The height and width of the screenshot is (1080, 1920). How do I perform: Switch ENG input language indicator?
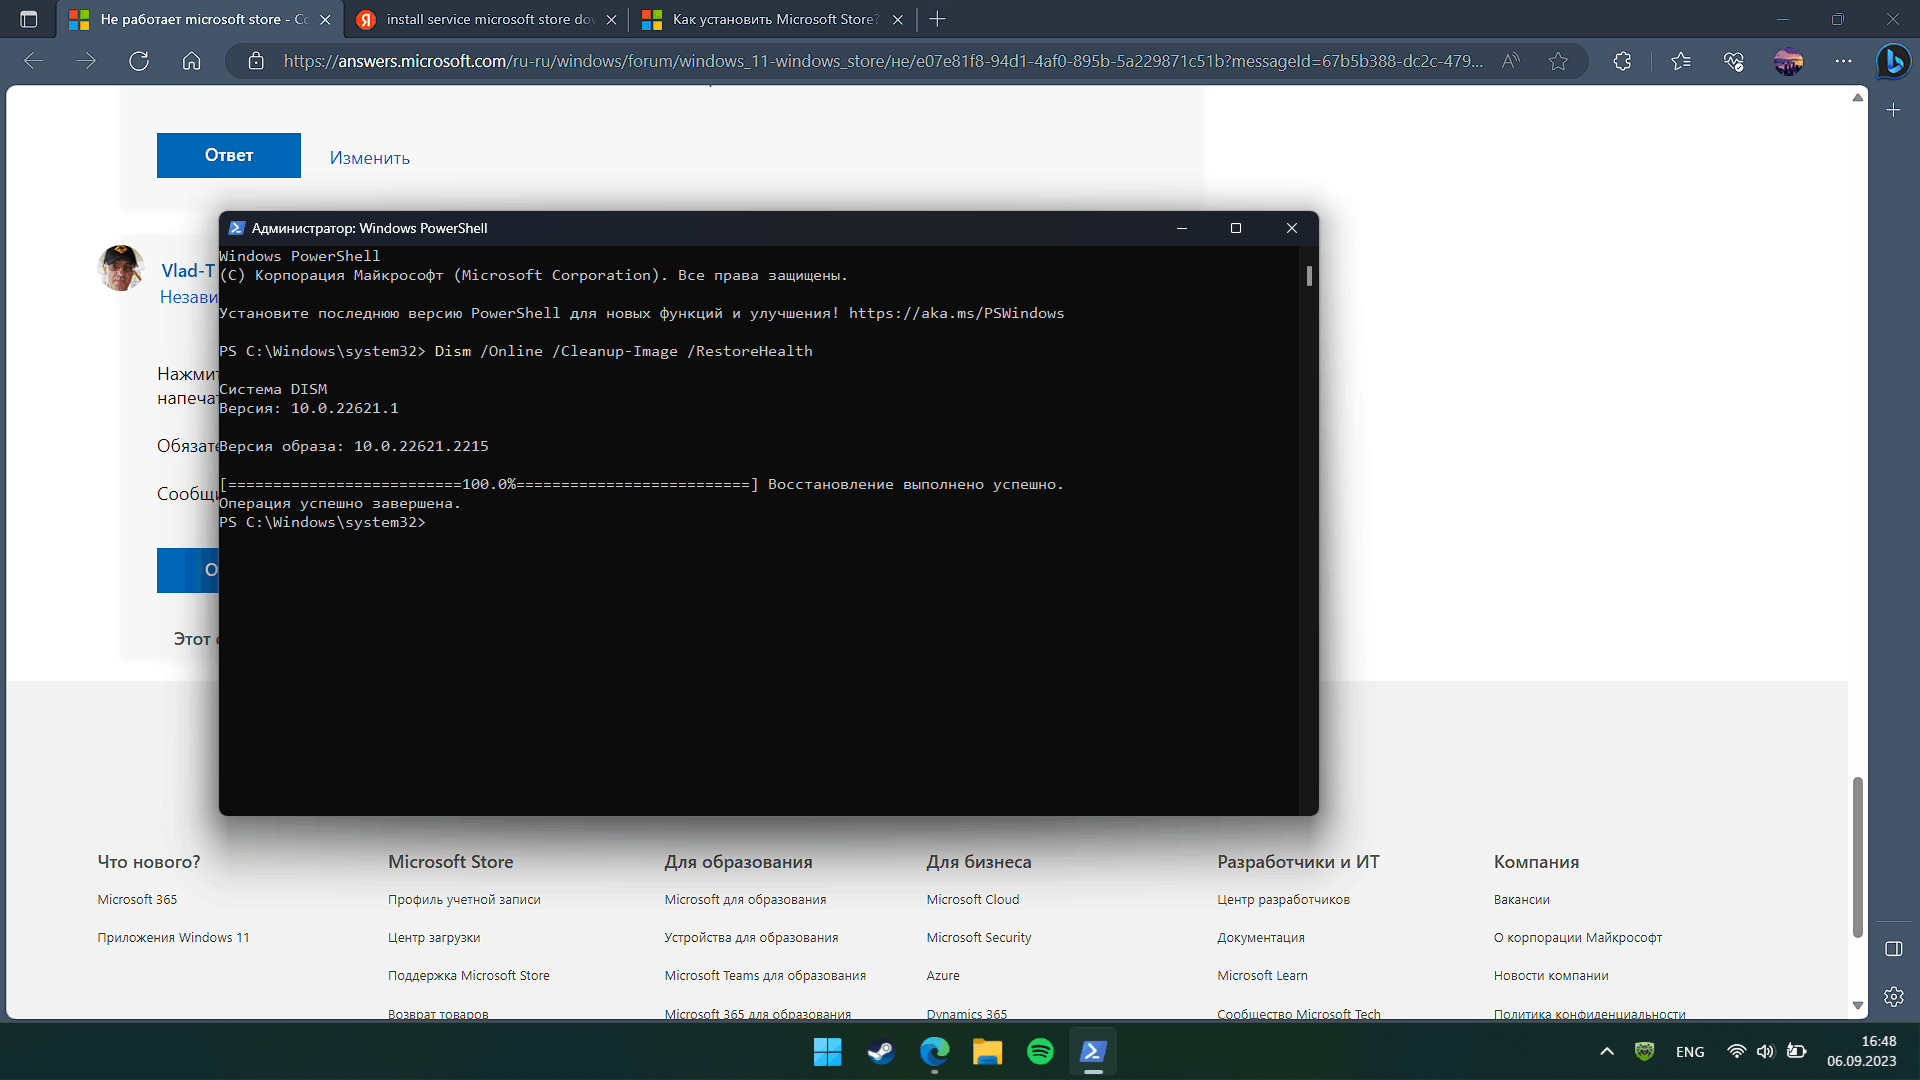click(x=1690, y=1052)
